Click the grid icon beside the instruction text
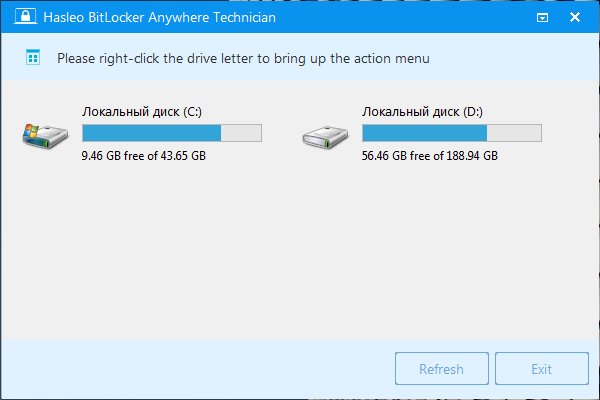 pos(33,58)
